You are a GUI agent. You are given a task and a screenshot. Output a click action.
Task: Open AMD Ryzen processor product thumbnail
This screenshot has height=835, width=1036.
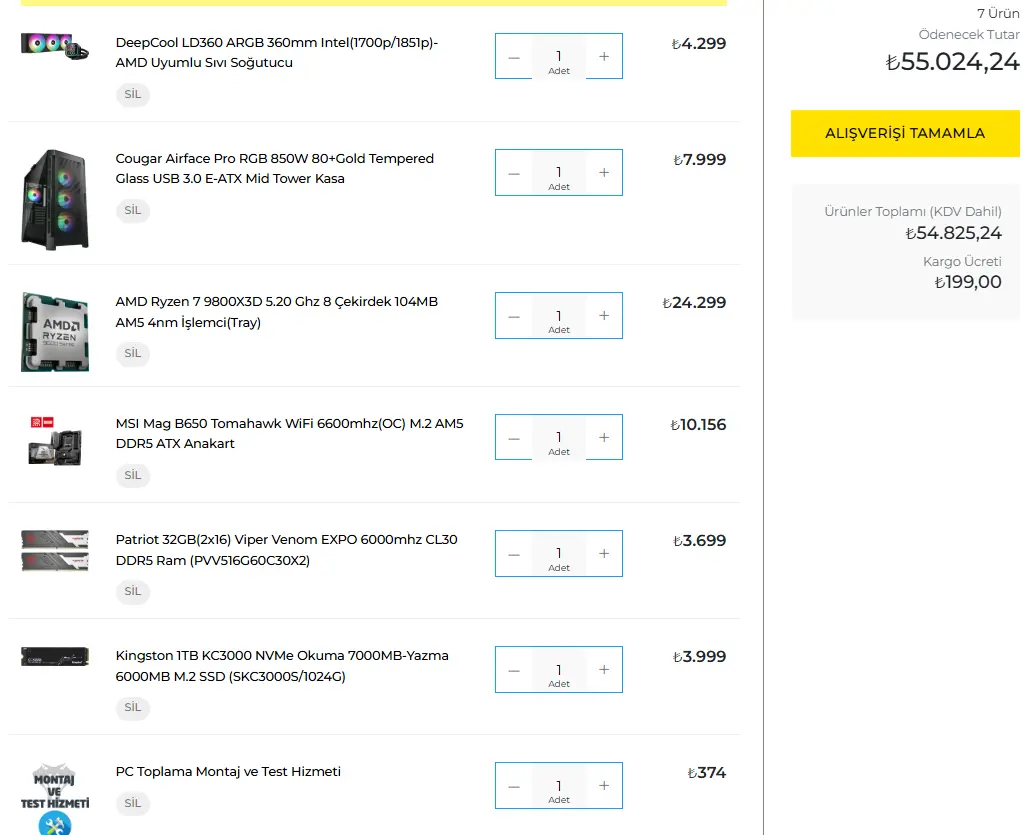(55, 332)
